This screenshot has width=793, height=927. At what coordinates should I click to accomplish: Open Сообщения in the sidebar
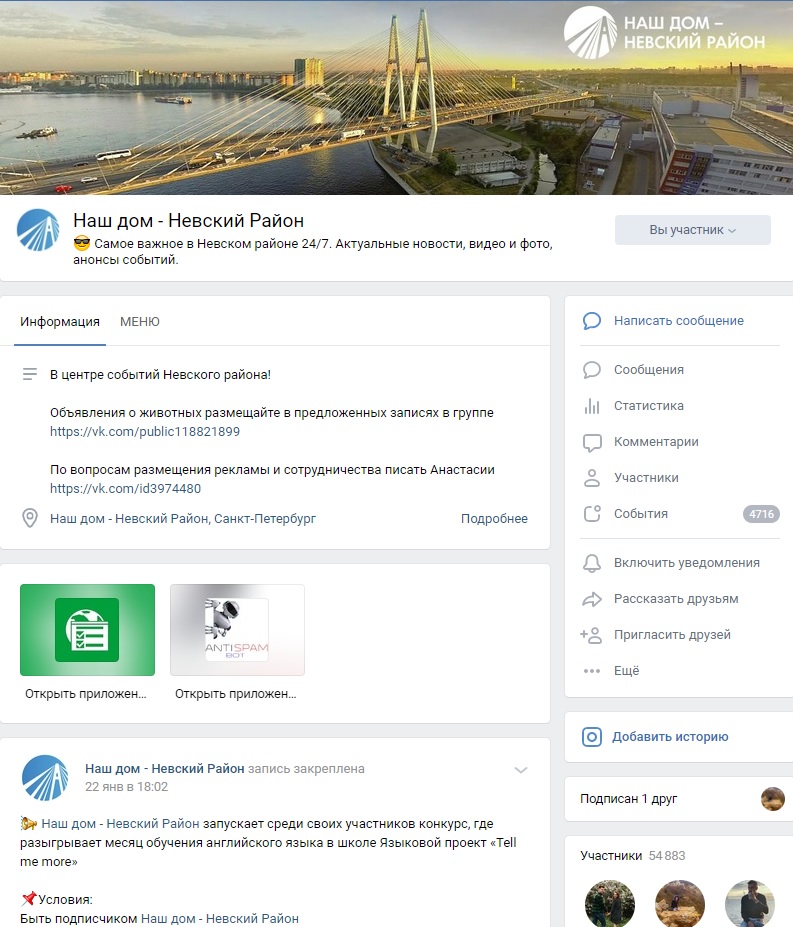pos(648,370)
